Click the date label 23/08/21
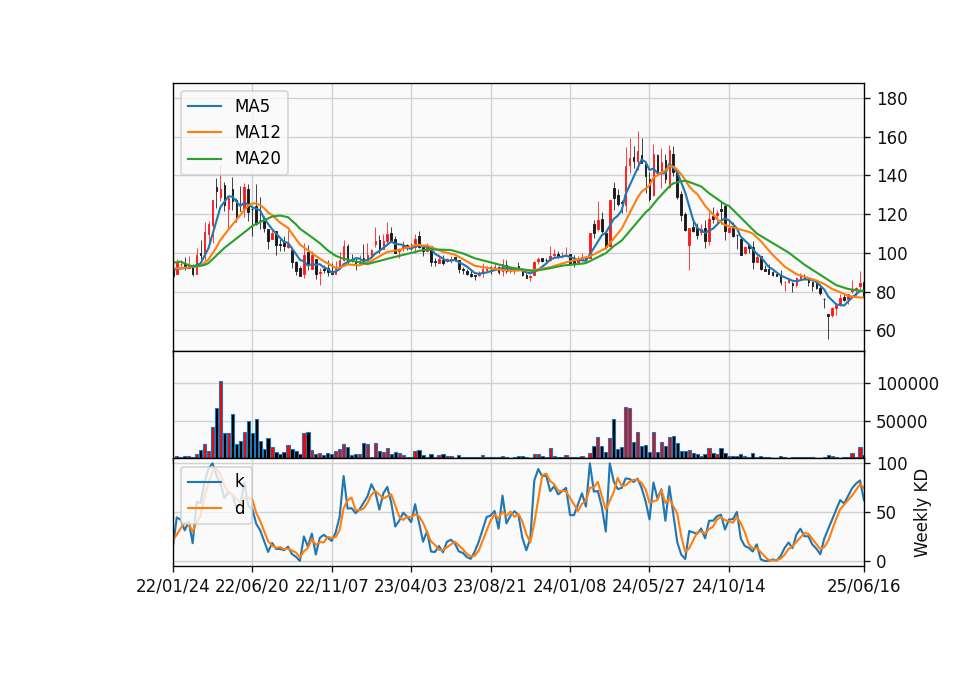 click(x=490, y=587)
